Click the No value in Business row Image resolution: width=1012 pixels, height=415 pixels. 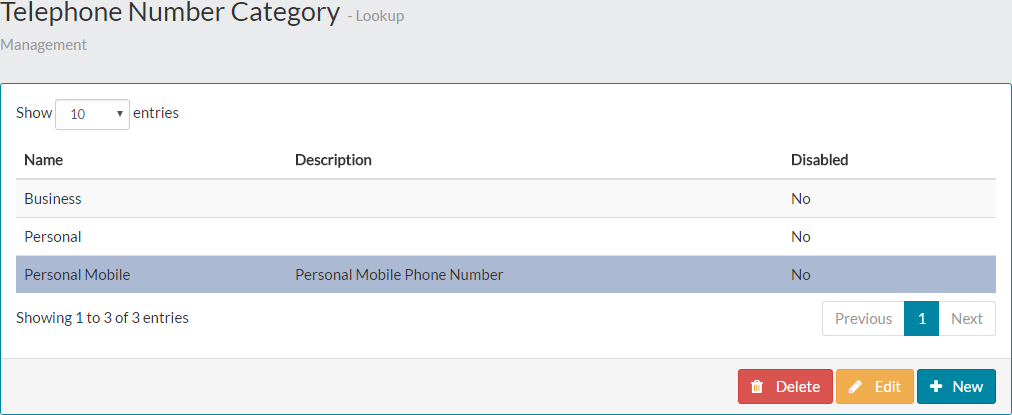tap(800, 199)
